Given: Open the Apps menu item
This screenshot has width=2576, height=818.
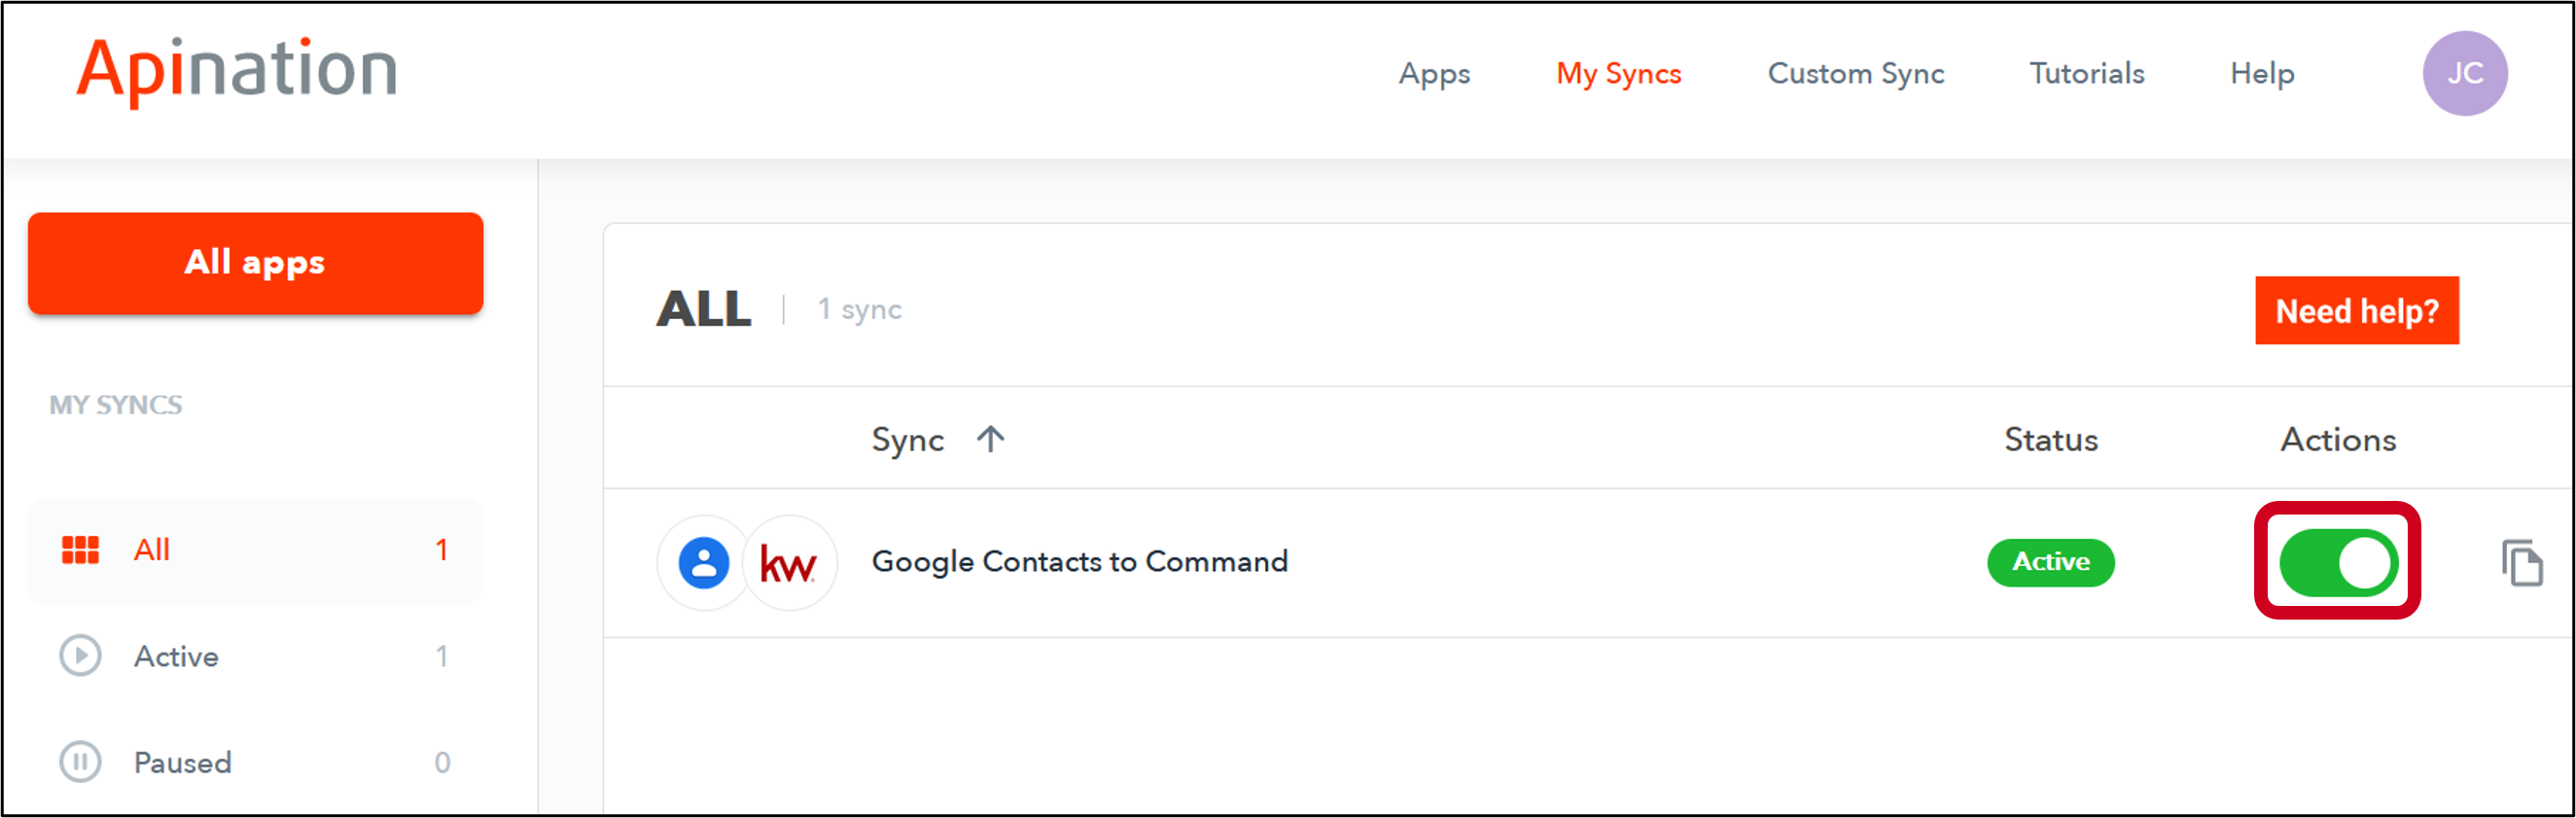Looking at the screenshot, I should click(x=1434, y=74).
